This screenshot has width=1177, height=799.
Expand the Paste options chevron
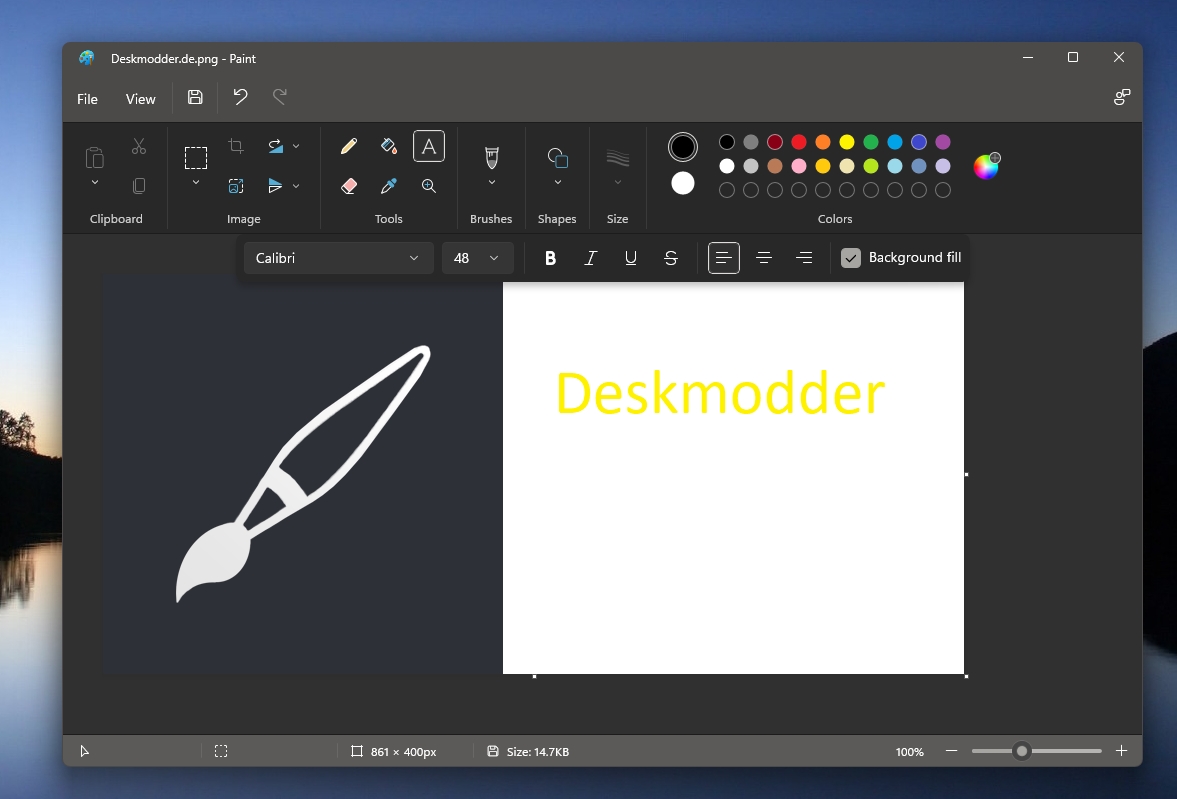95,182
